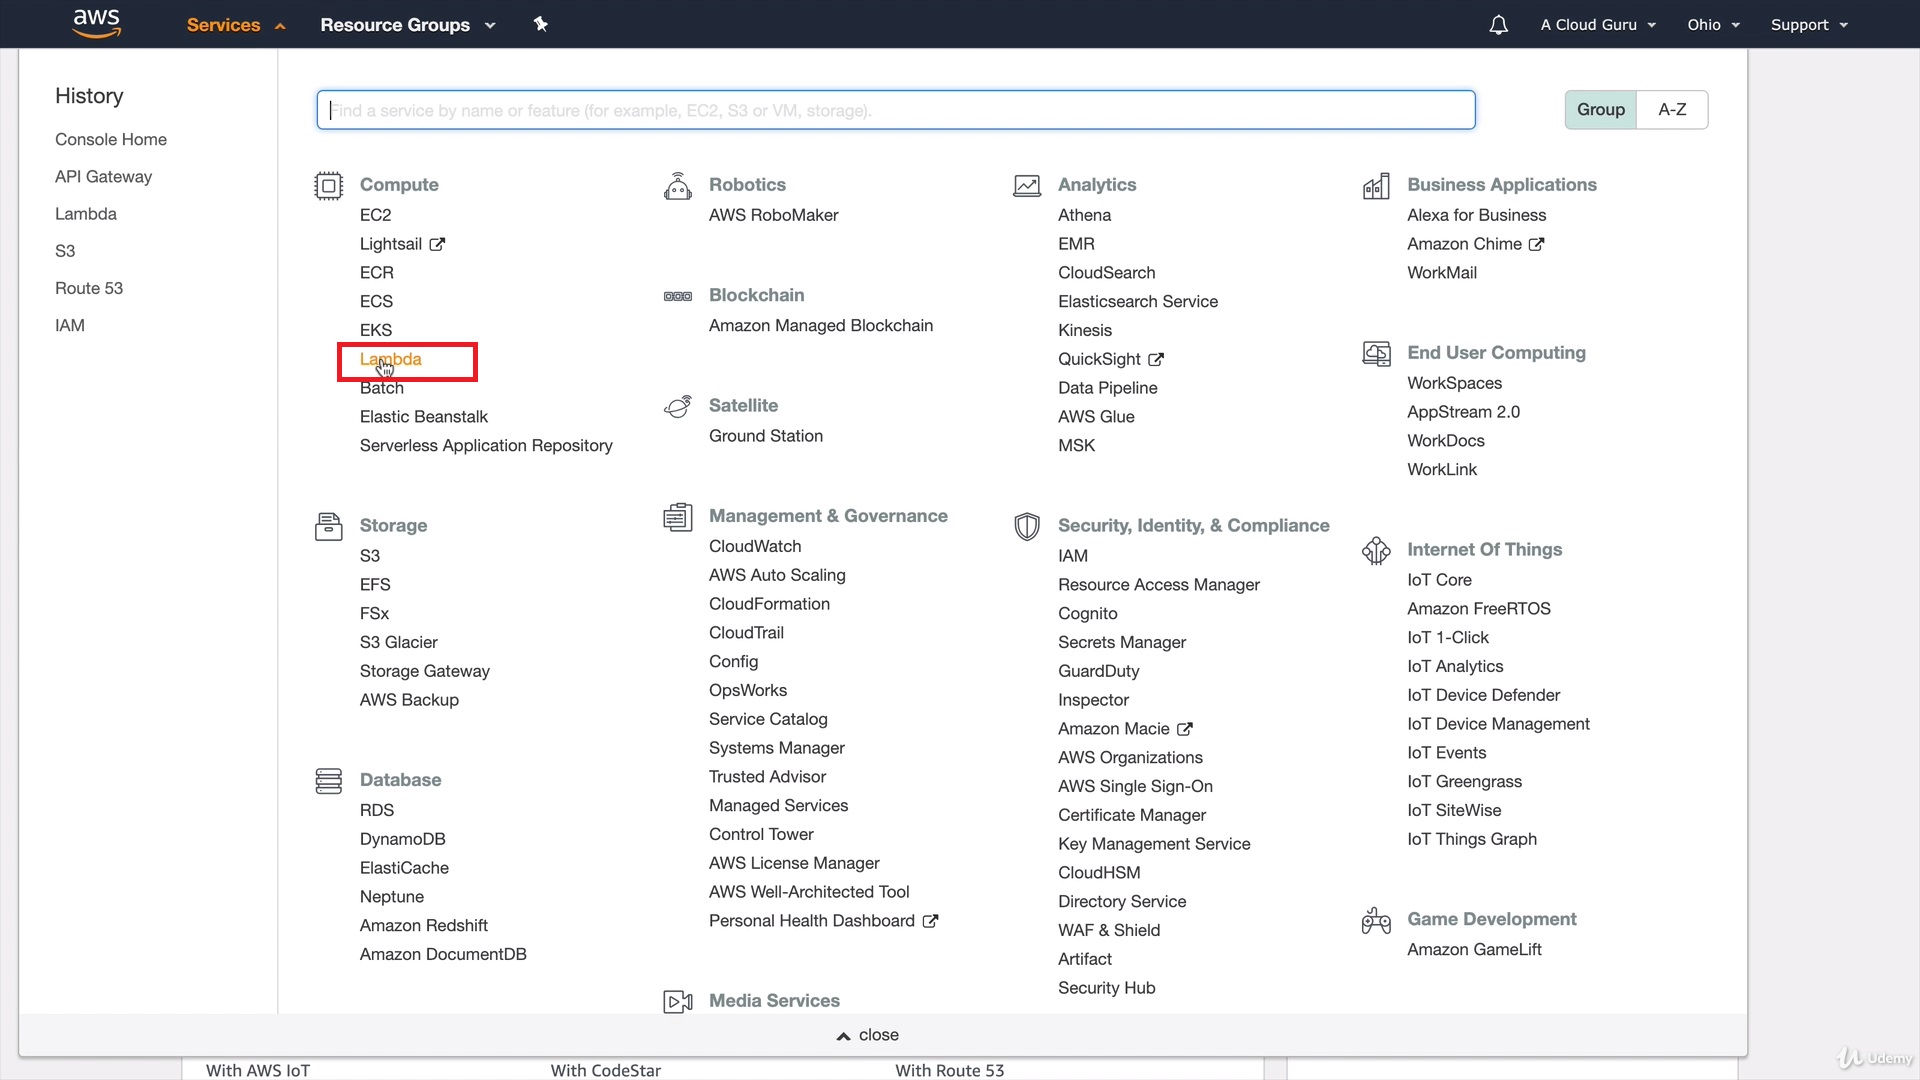Open Lambda under Compute

(x=391, y=360)
